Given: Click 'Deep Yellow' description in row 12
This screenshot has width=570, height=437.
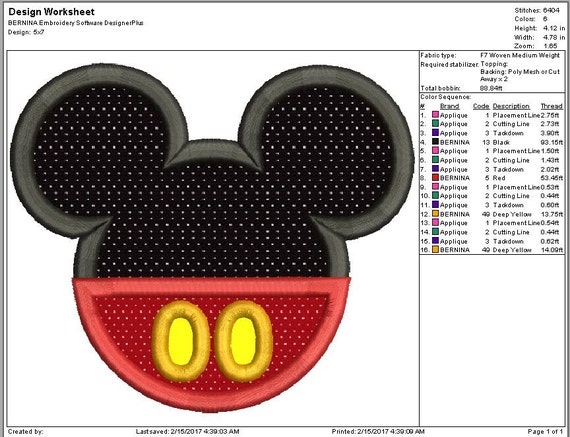Looking at the screenshot, I should (512, 214).
